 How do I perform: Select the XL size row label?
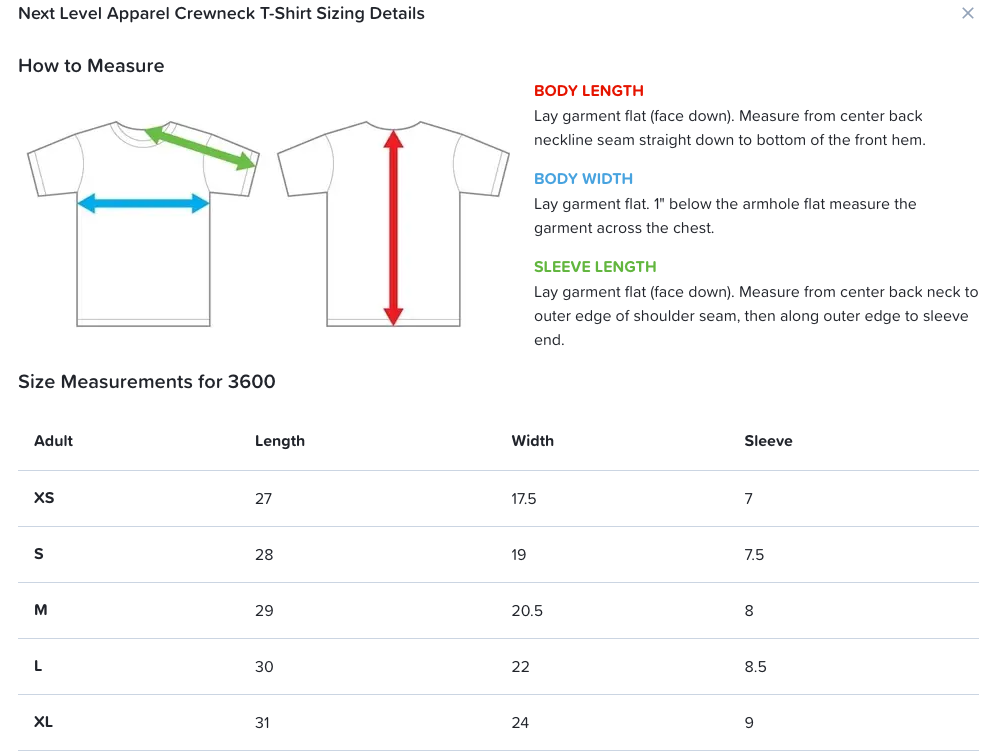point(43,722)
